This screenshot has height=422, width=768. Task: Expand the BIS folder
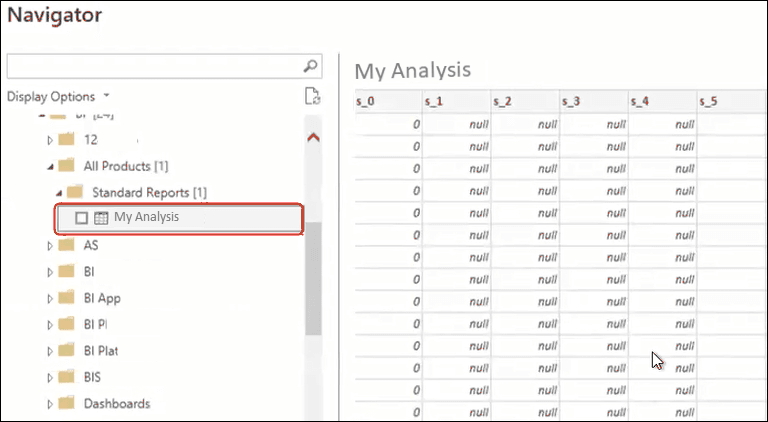click(50, 378)
